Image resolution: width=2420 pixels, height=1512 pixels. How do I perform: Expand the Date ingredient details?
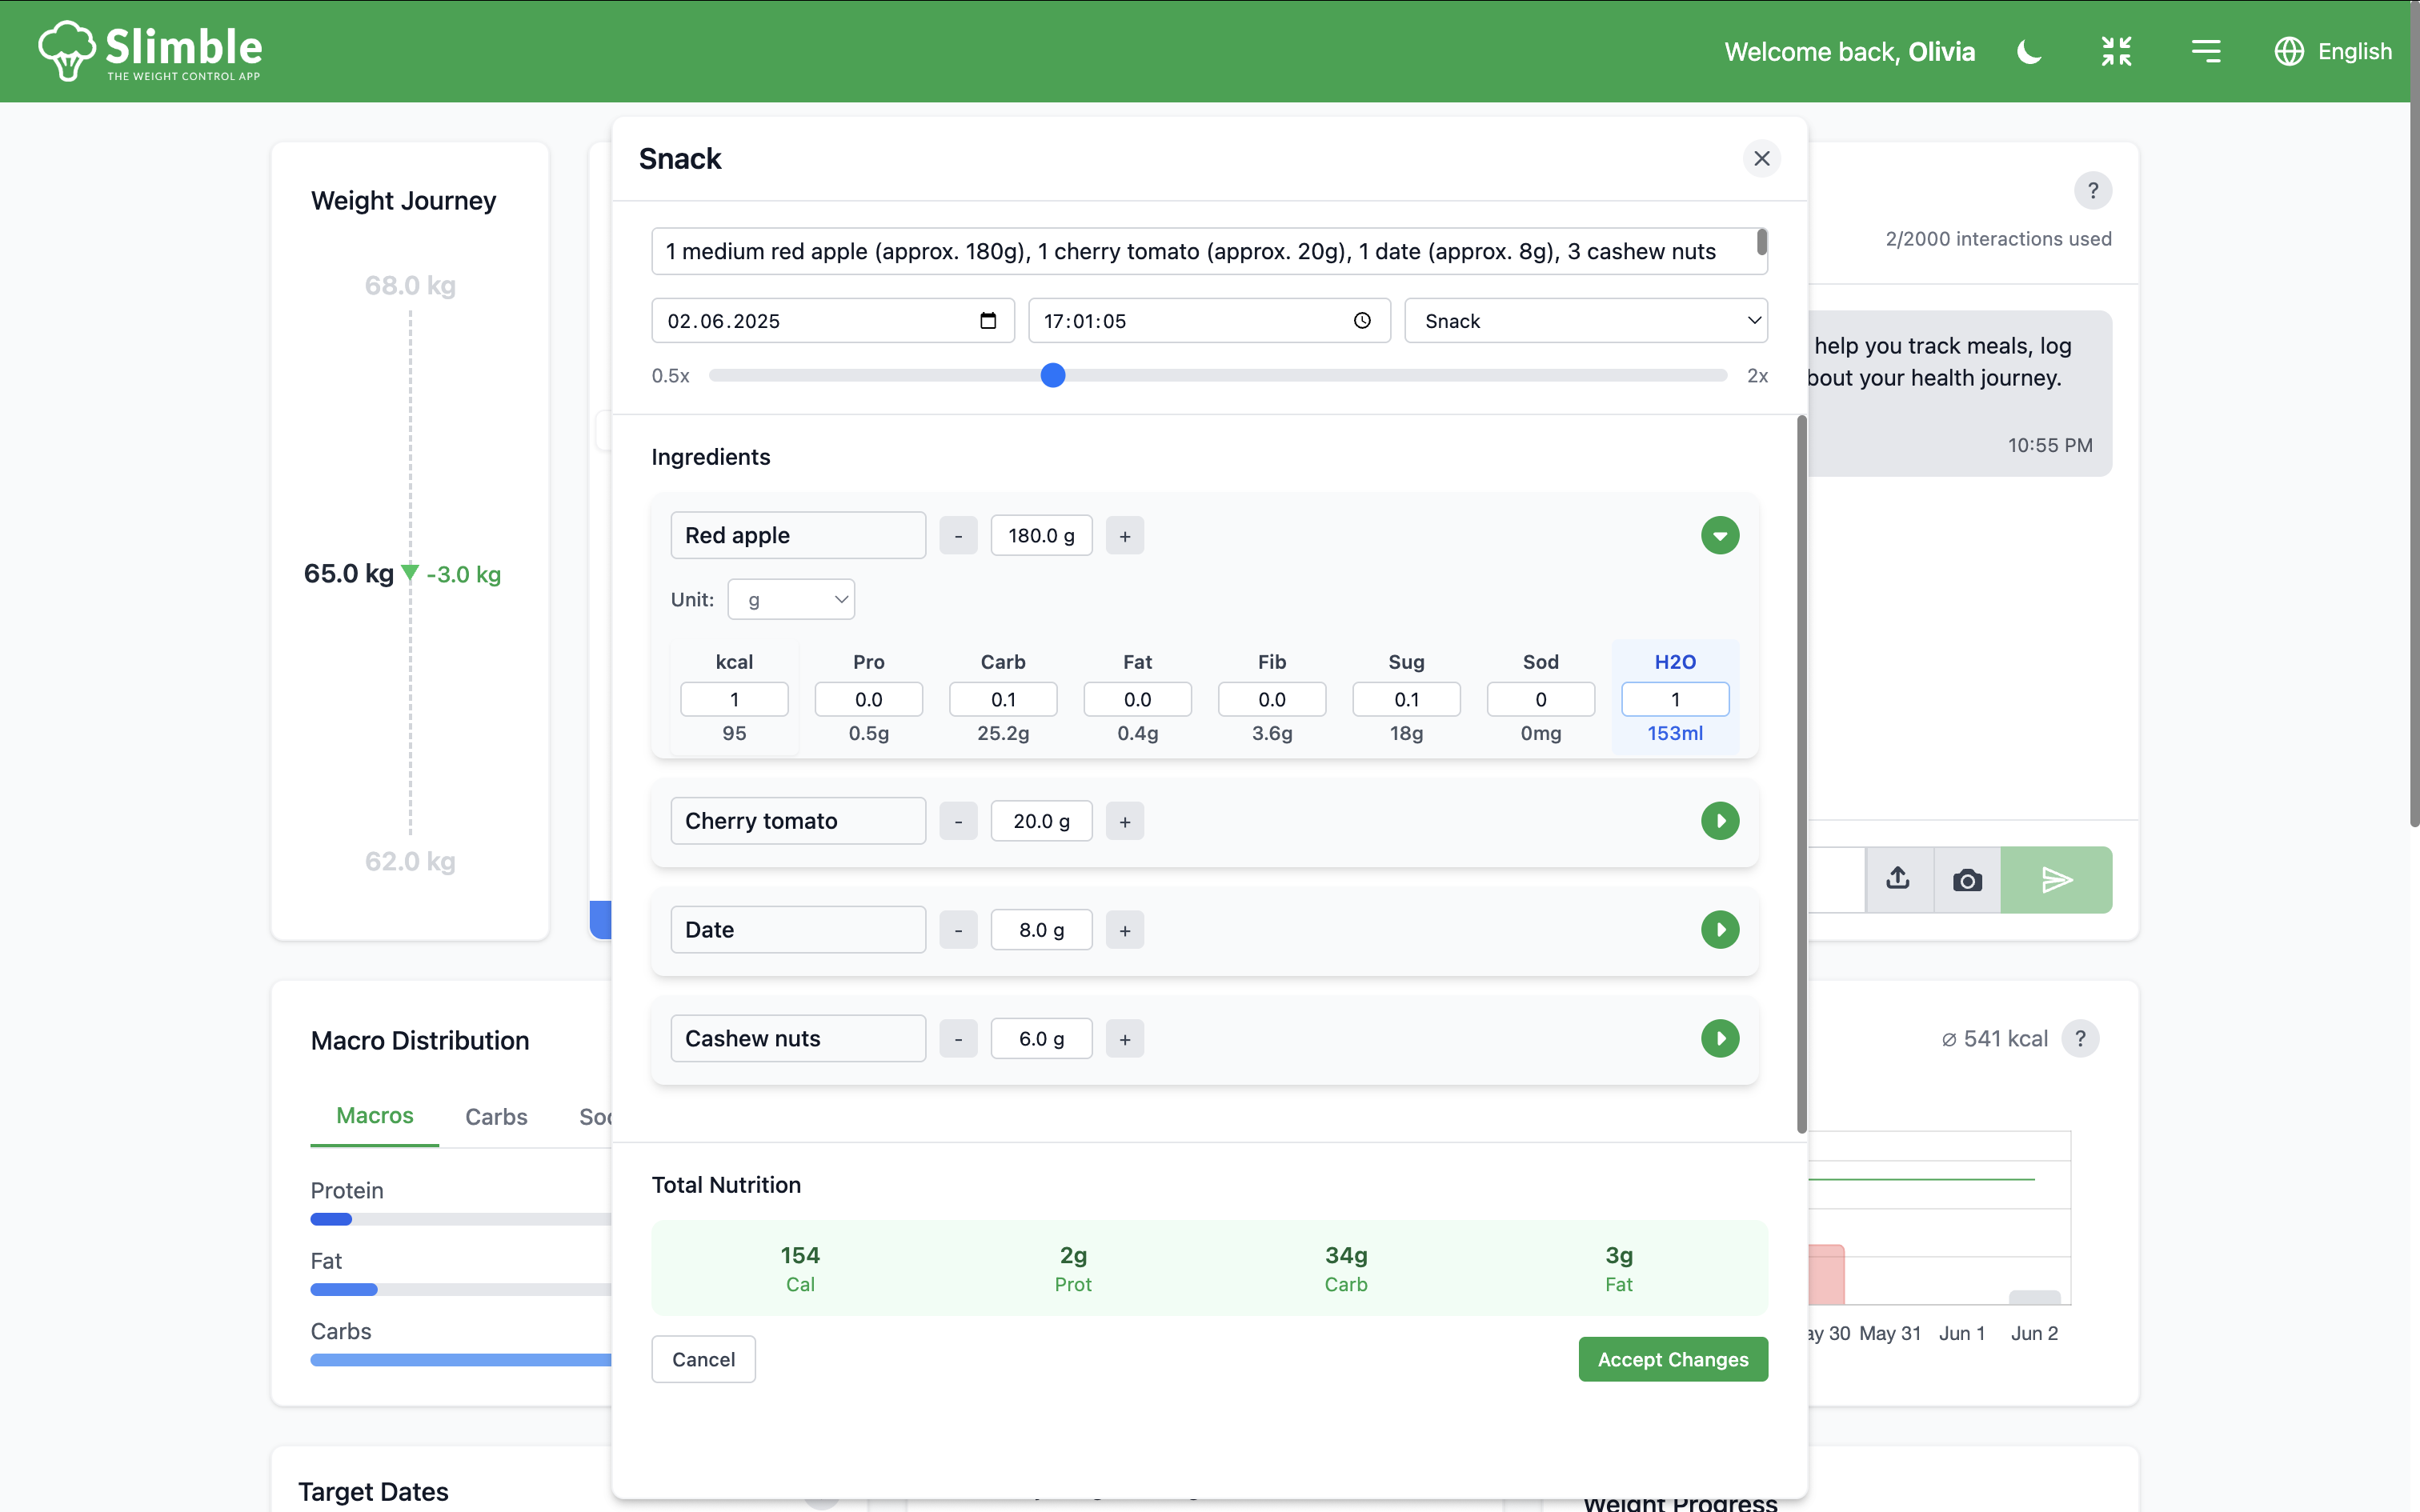(x=1719, y=930)
